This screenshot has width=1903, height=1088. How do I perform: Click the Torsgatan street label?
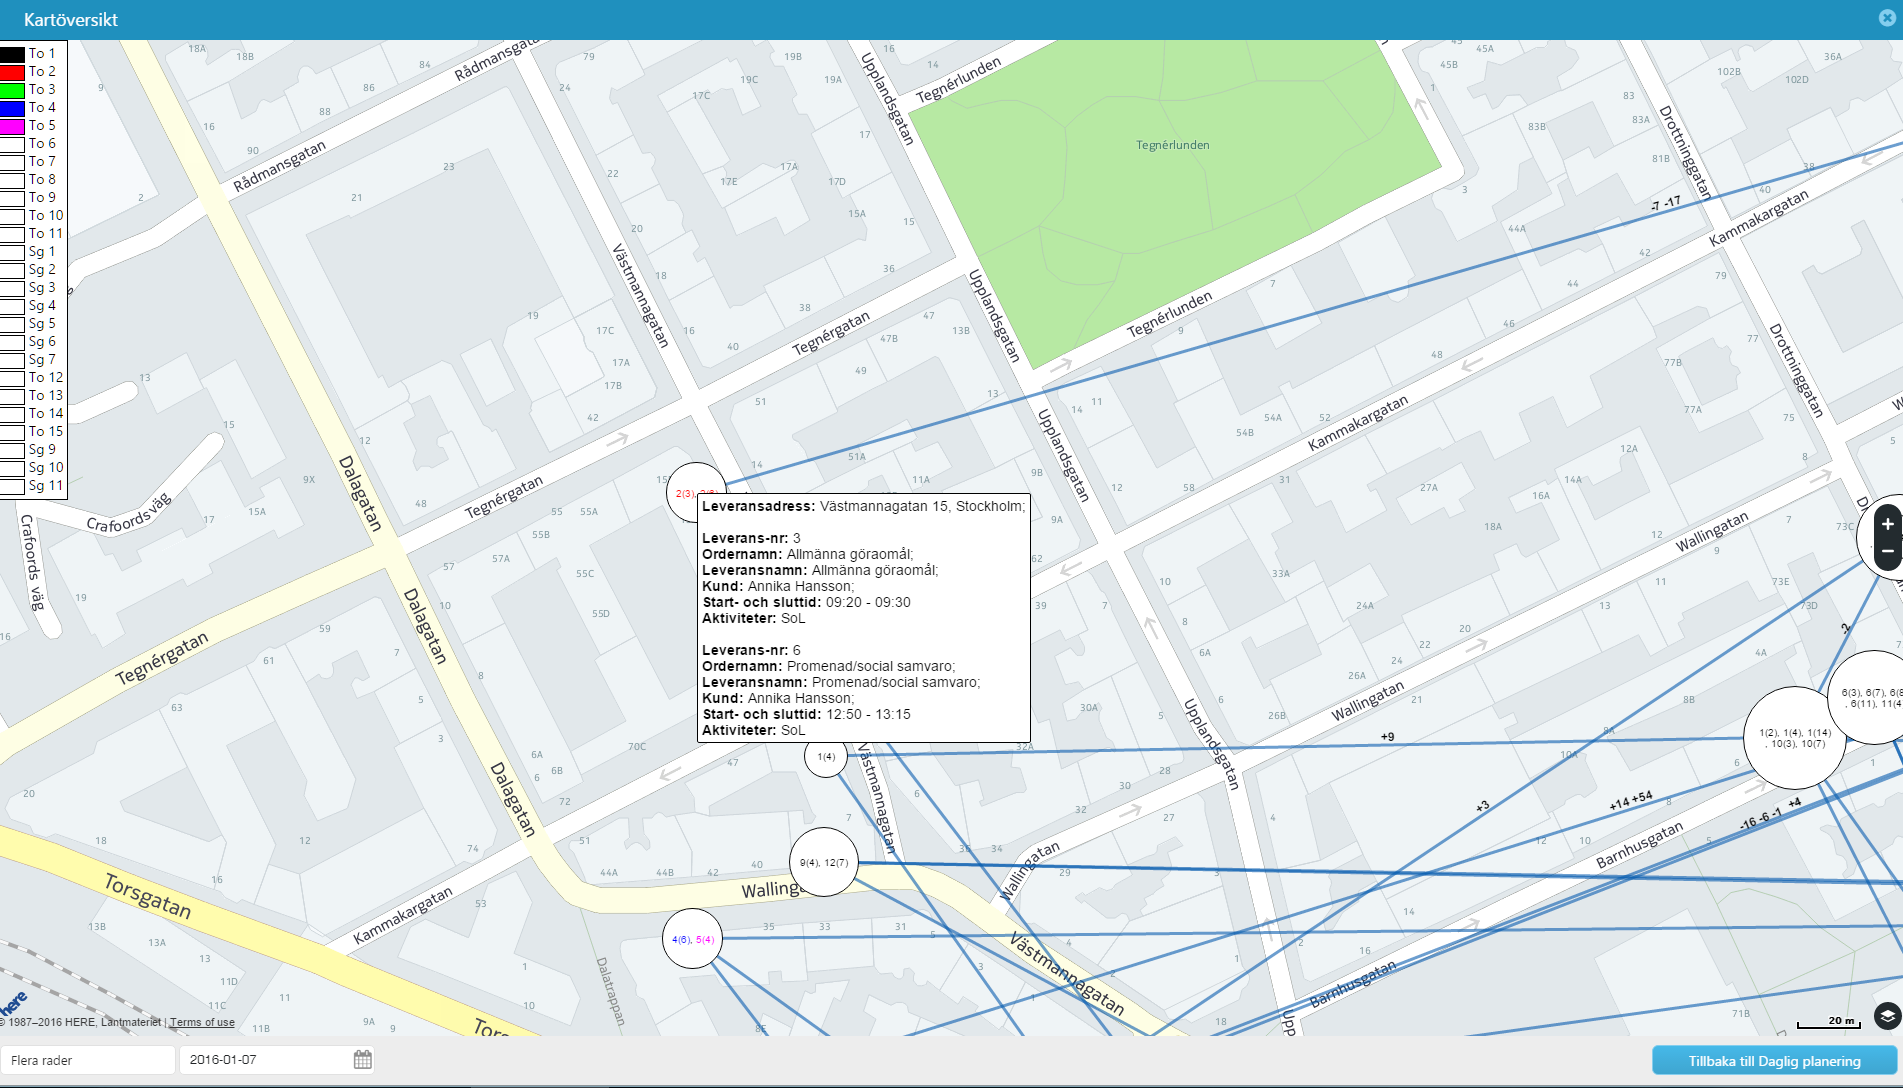148,895
